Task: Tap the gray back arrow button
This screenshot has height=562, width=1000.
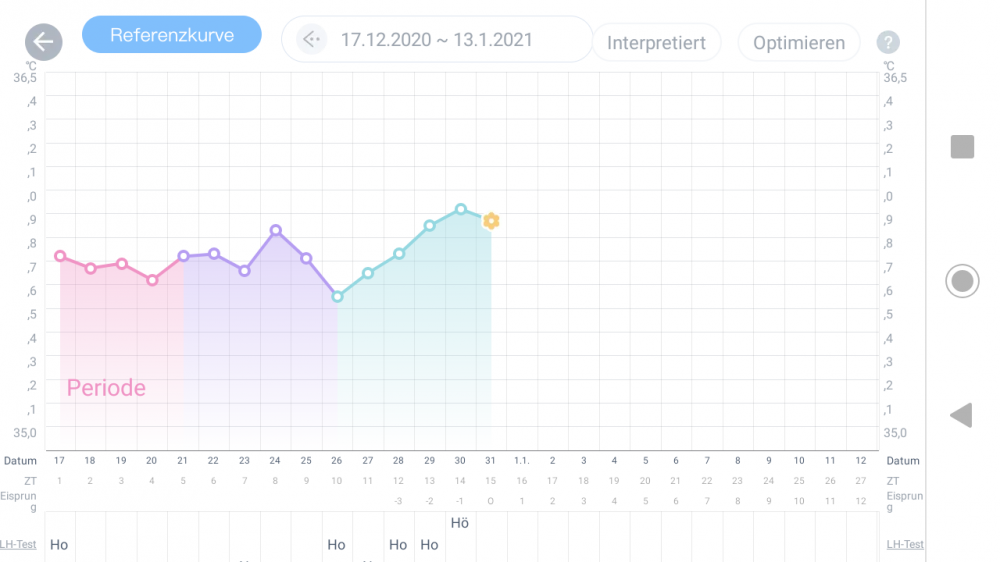Action: (43, 42)
